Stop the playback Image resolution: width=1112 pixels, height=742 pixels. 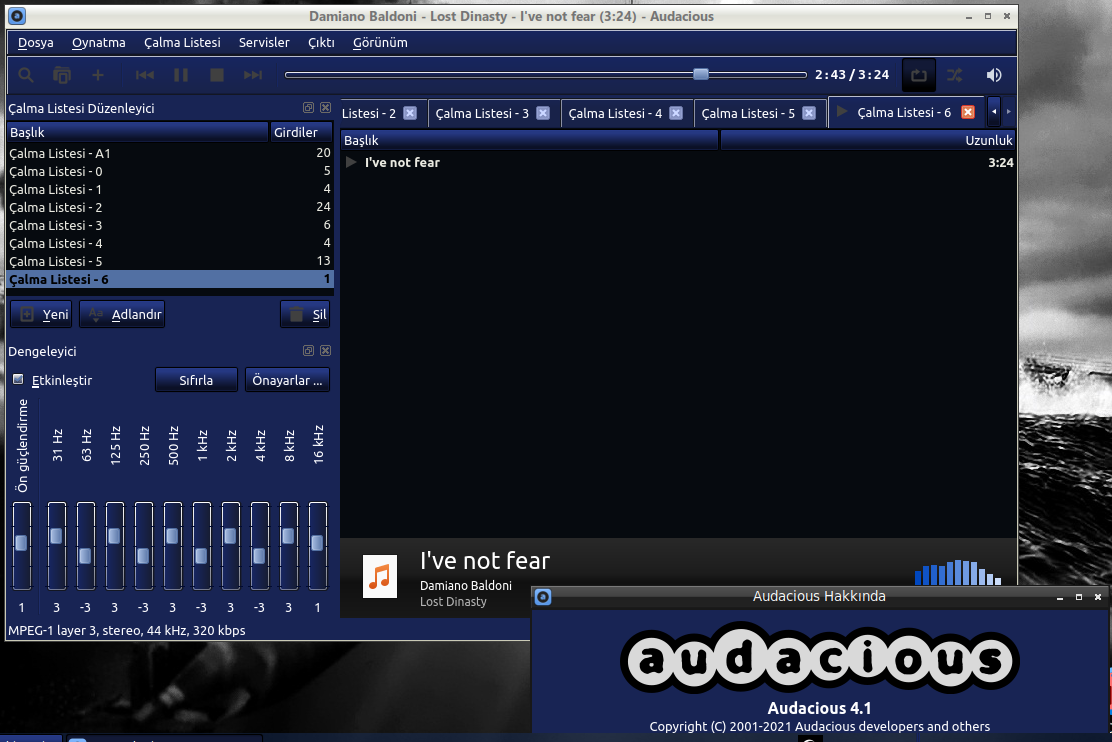click(x=217, y=75)
